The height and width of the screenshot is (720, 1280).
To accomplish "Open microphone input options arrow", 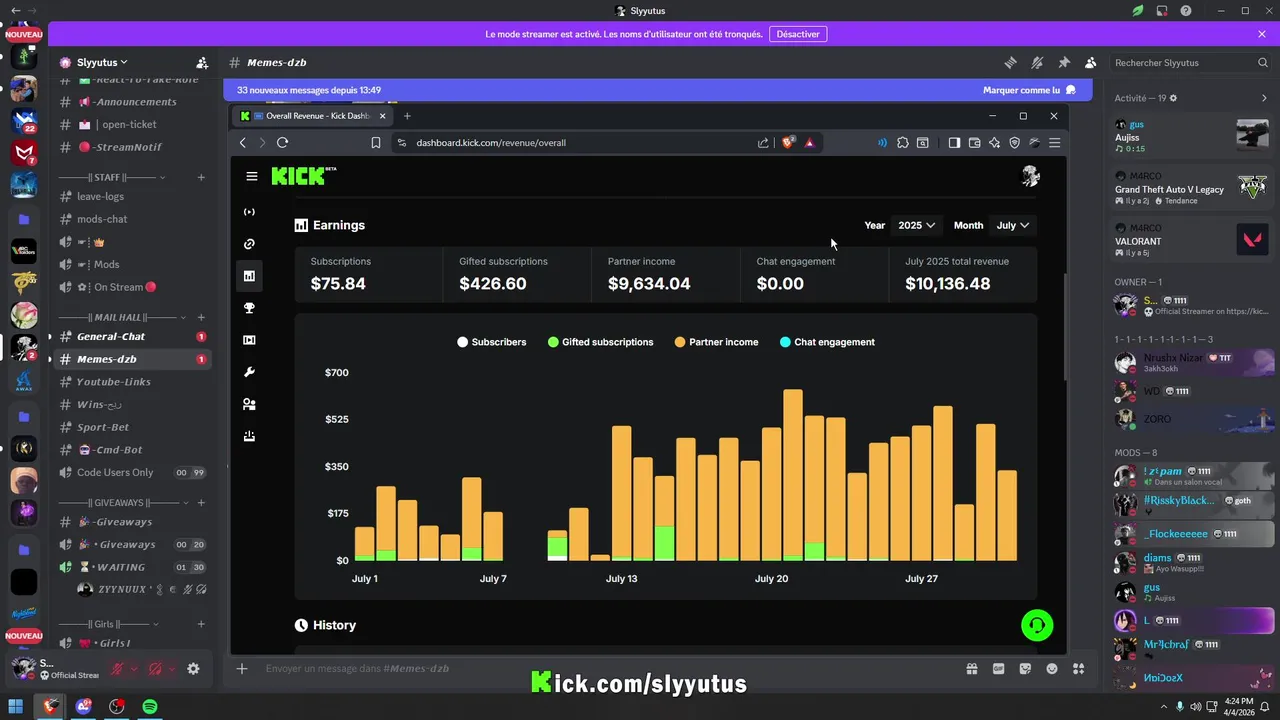I will [134, 668].
